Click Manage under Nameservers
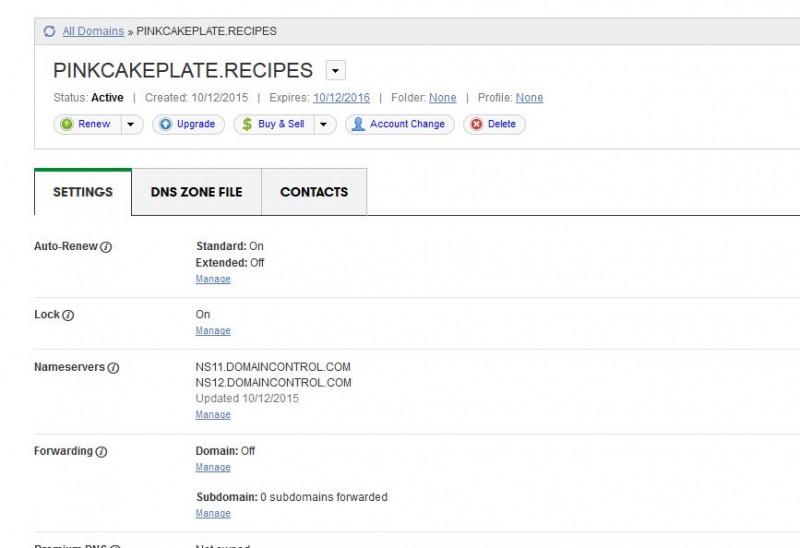This screenshot has width=800, height=548. click(213, 415)
